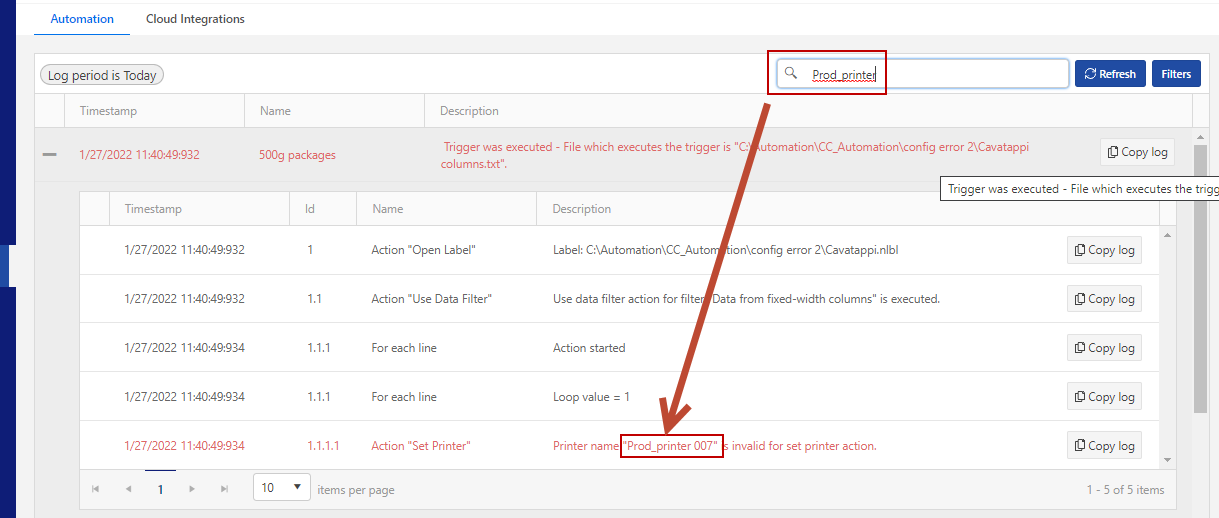Viewport: 1219px width, 518px height.
Task: Open the Filters panel
Action: pos(1176,74)
